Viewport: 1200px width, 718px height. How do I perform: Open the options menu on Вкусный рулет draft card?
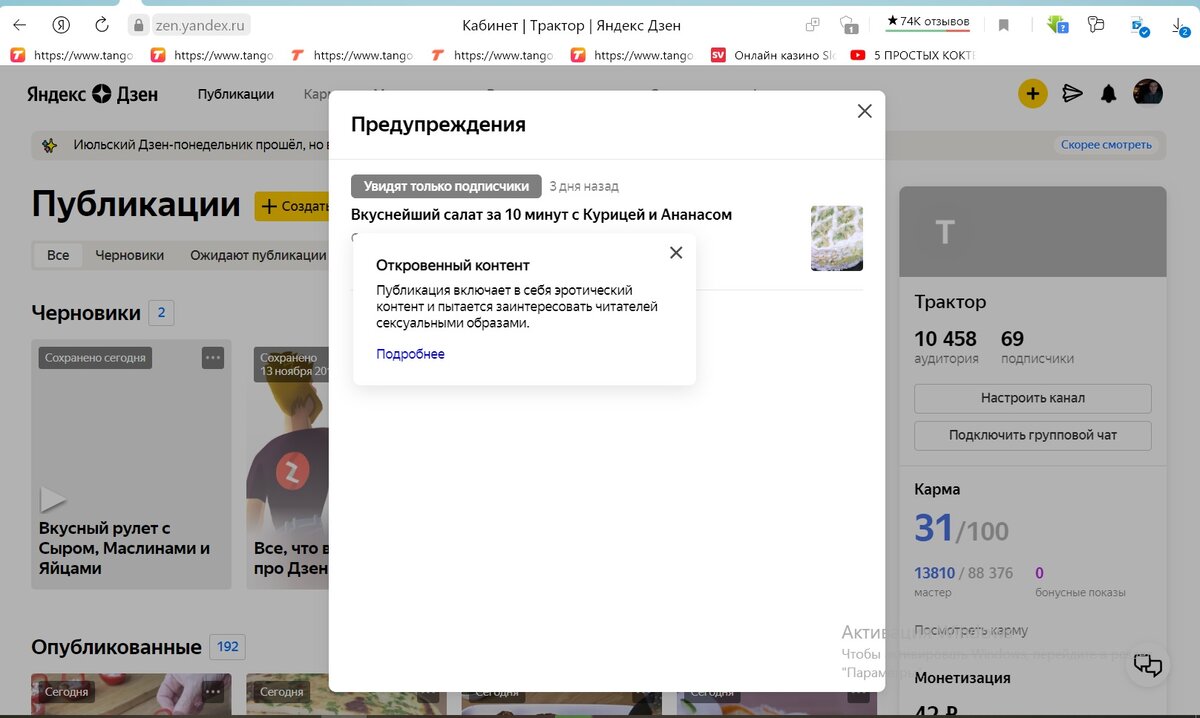[x=212, y=357]
